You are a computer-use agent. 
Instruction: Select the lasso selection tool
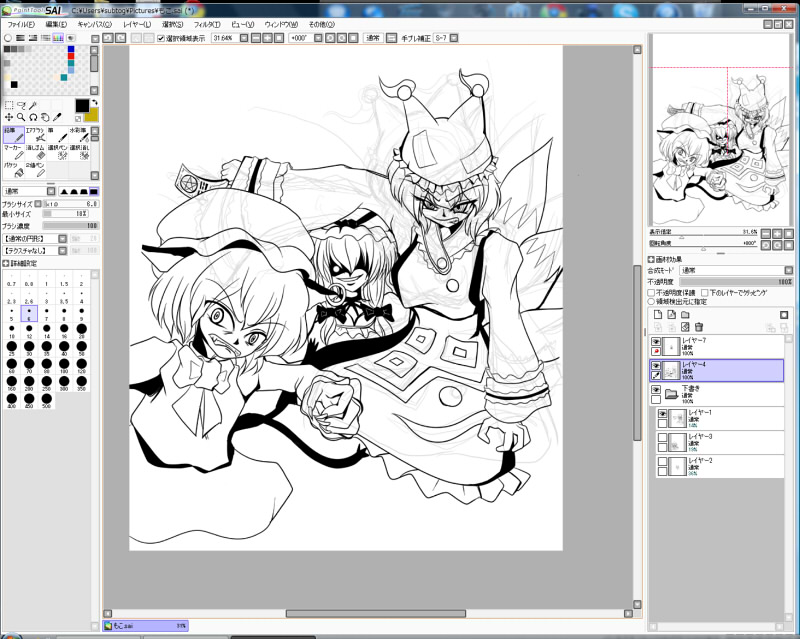click(21, 105)
